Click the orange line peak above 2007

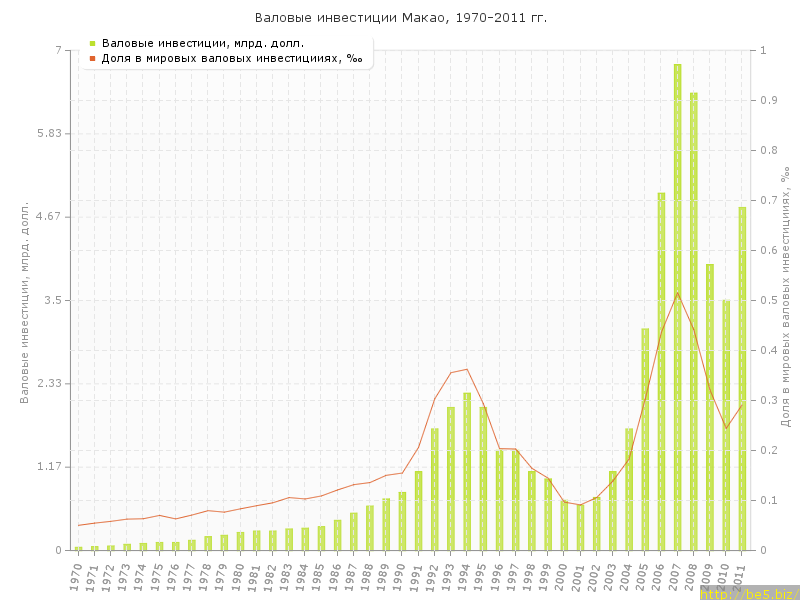[677, 292]
